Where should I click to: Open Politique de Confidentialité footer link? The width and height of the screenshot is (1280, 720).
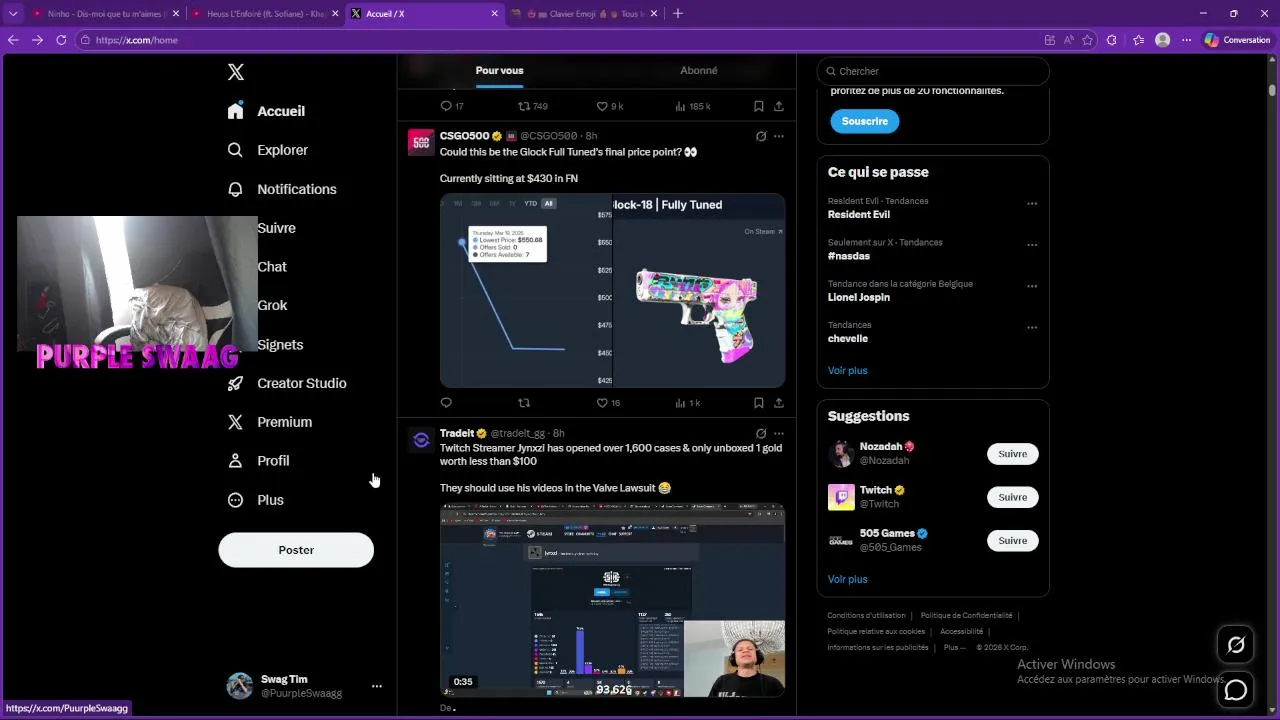966,616
